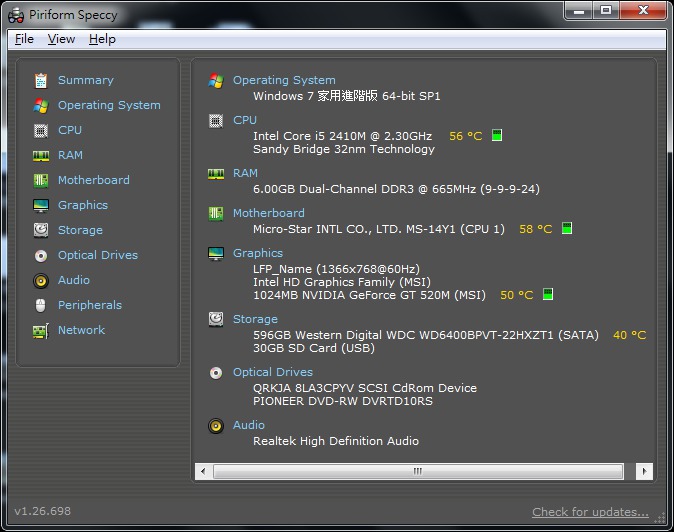
Task: Click the Summary clipboard icon in sidebar
Action: tap(41, 80)
